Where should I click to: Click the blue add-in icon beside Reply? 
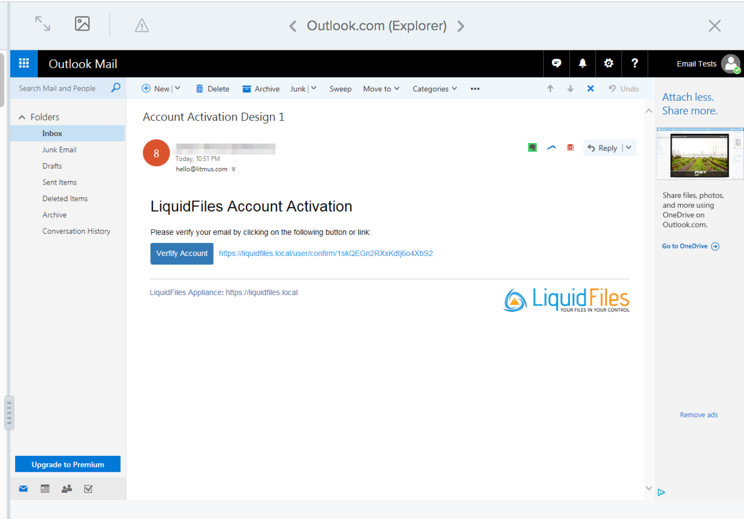[x=551, y=148]
